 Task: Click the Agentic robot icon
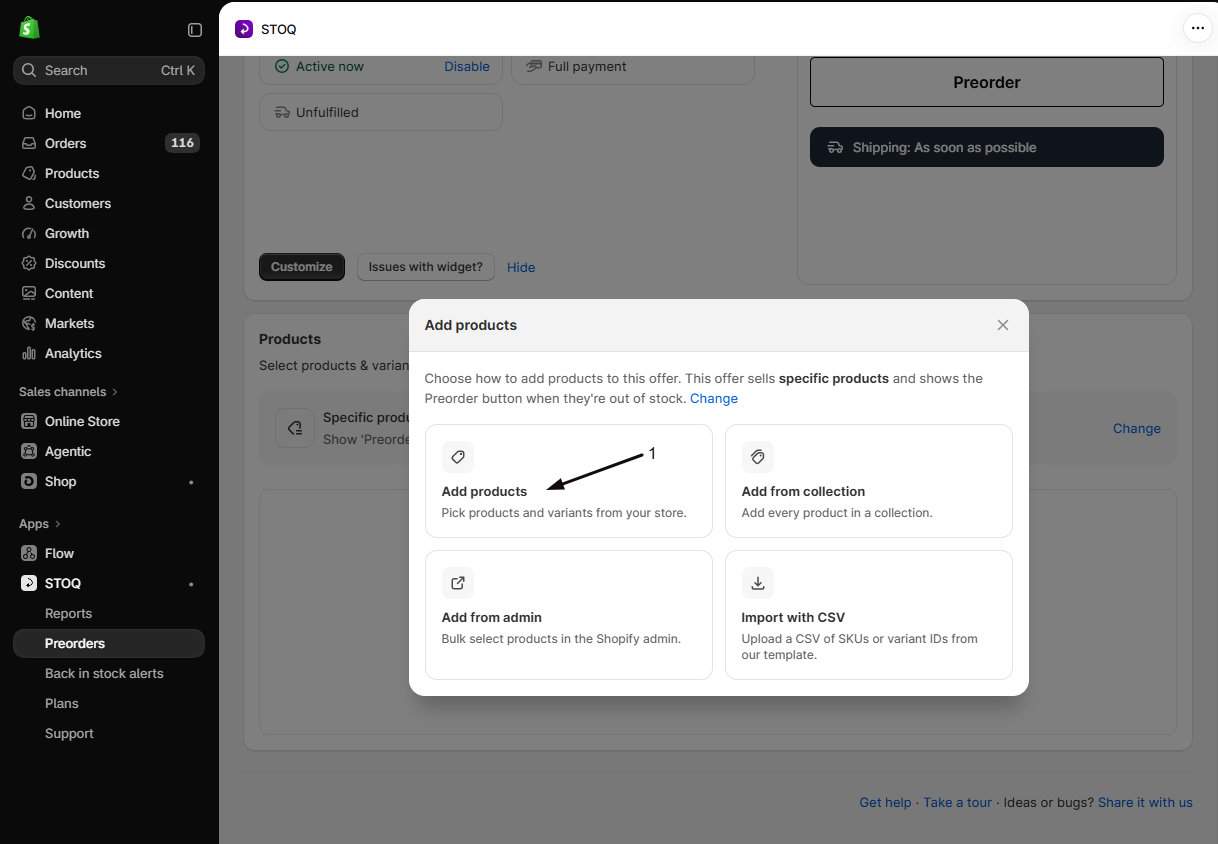29,451
